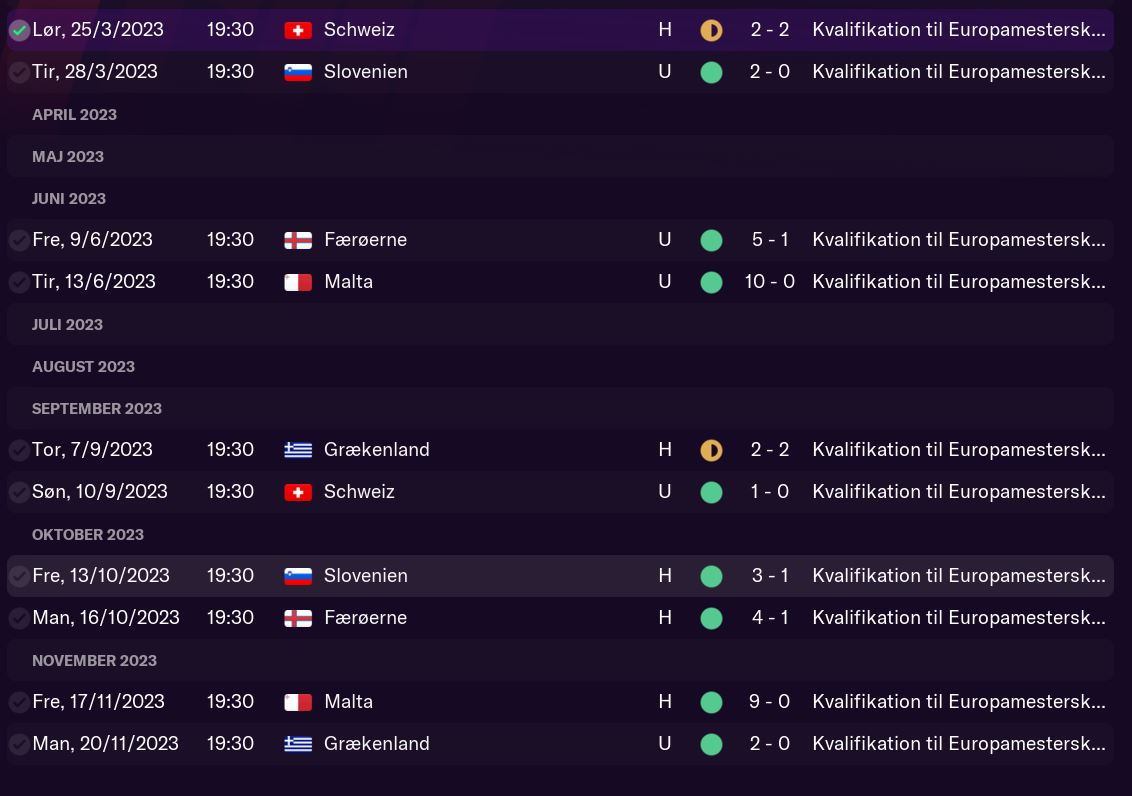The width and height of the screenshot is (1132, 796).
Task: Open the competition link on the 28/3/2023 Slovenien row
Action: coord(958,72)
